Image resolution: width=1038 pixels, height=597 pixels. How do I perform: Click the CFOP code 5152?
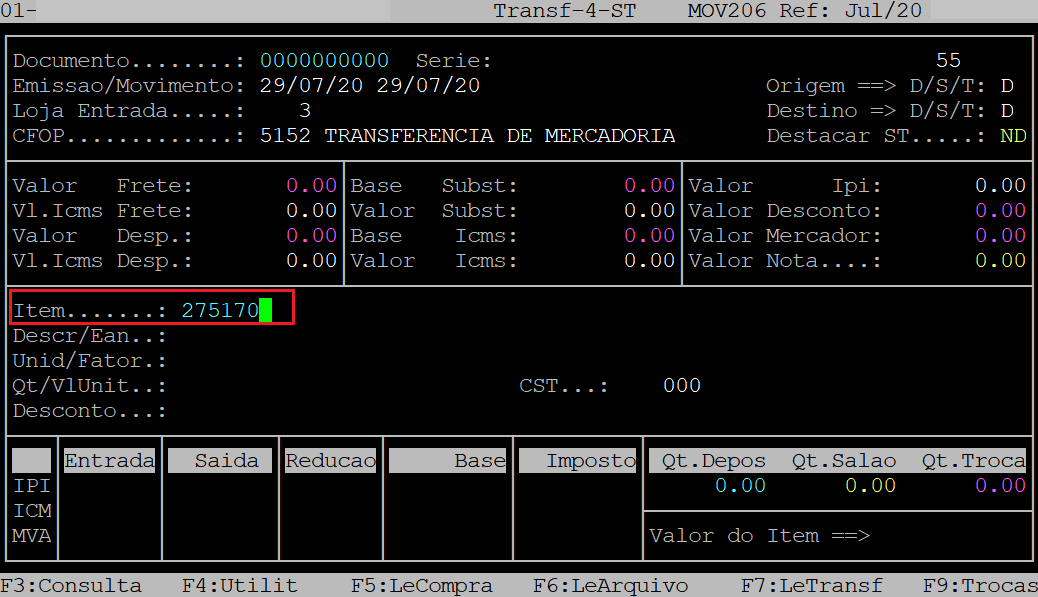click(x=285, y=136)
